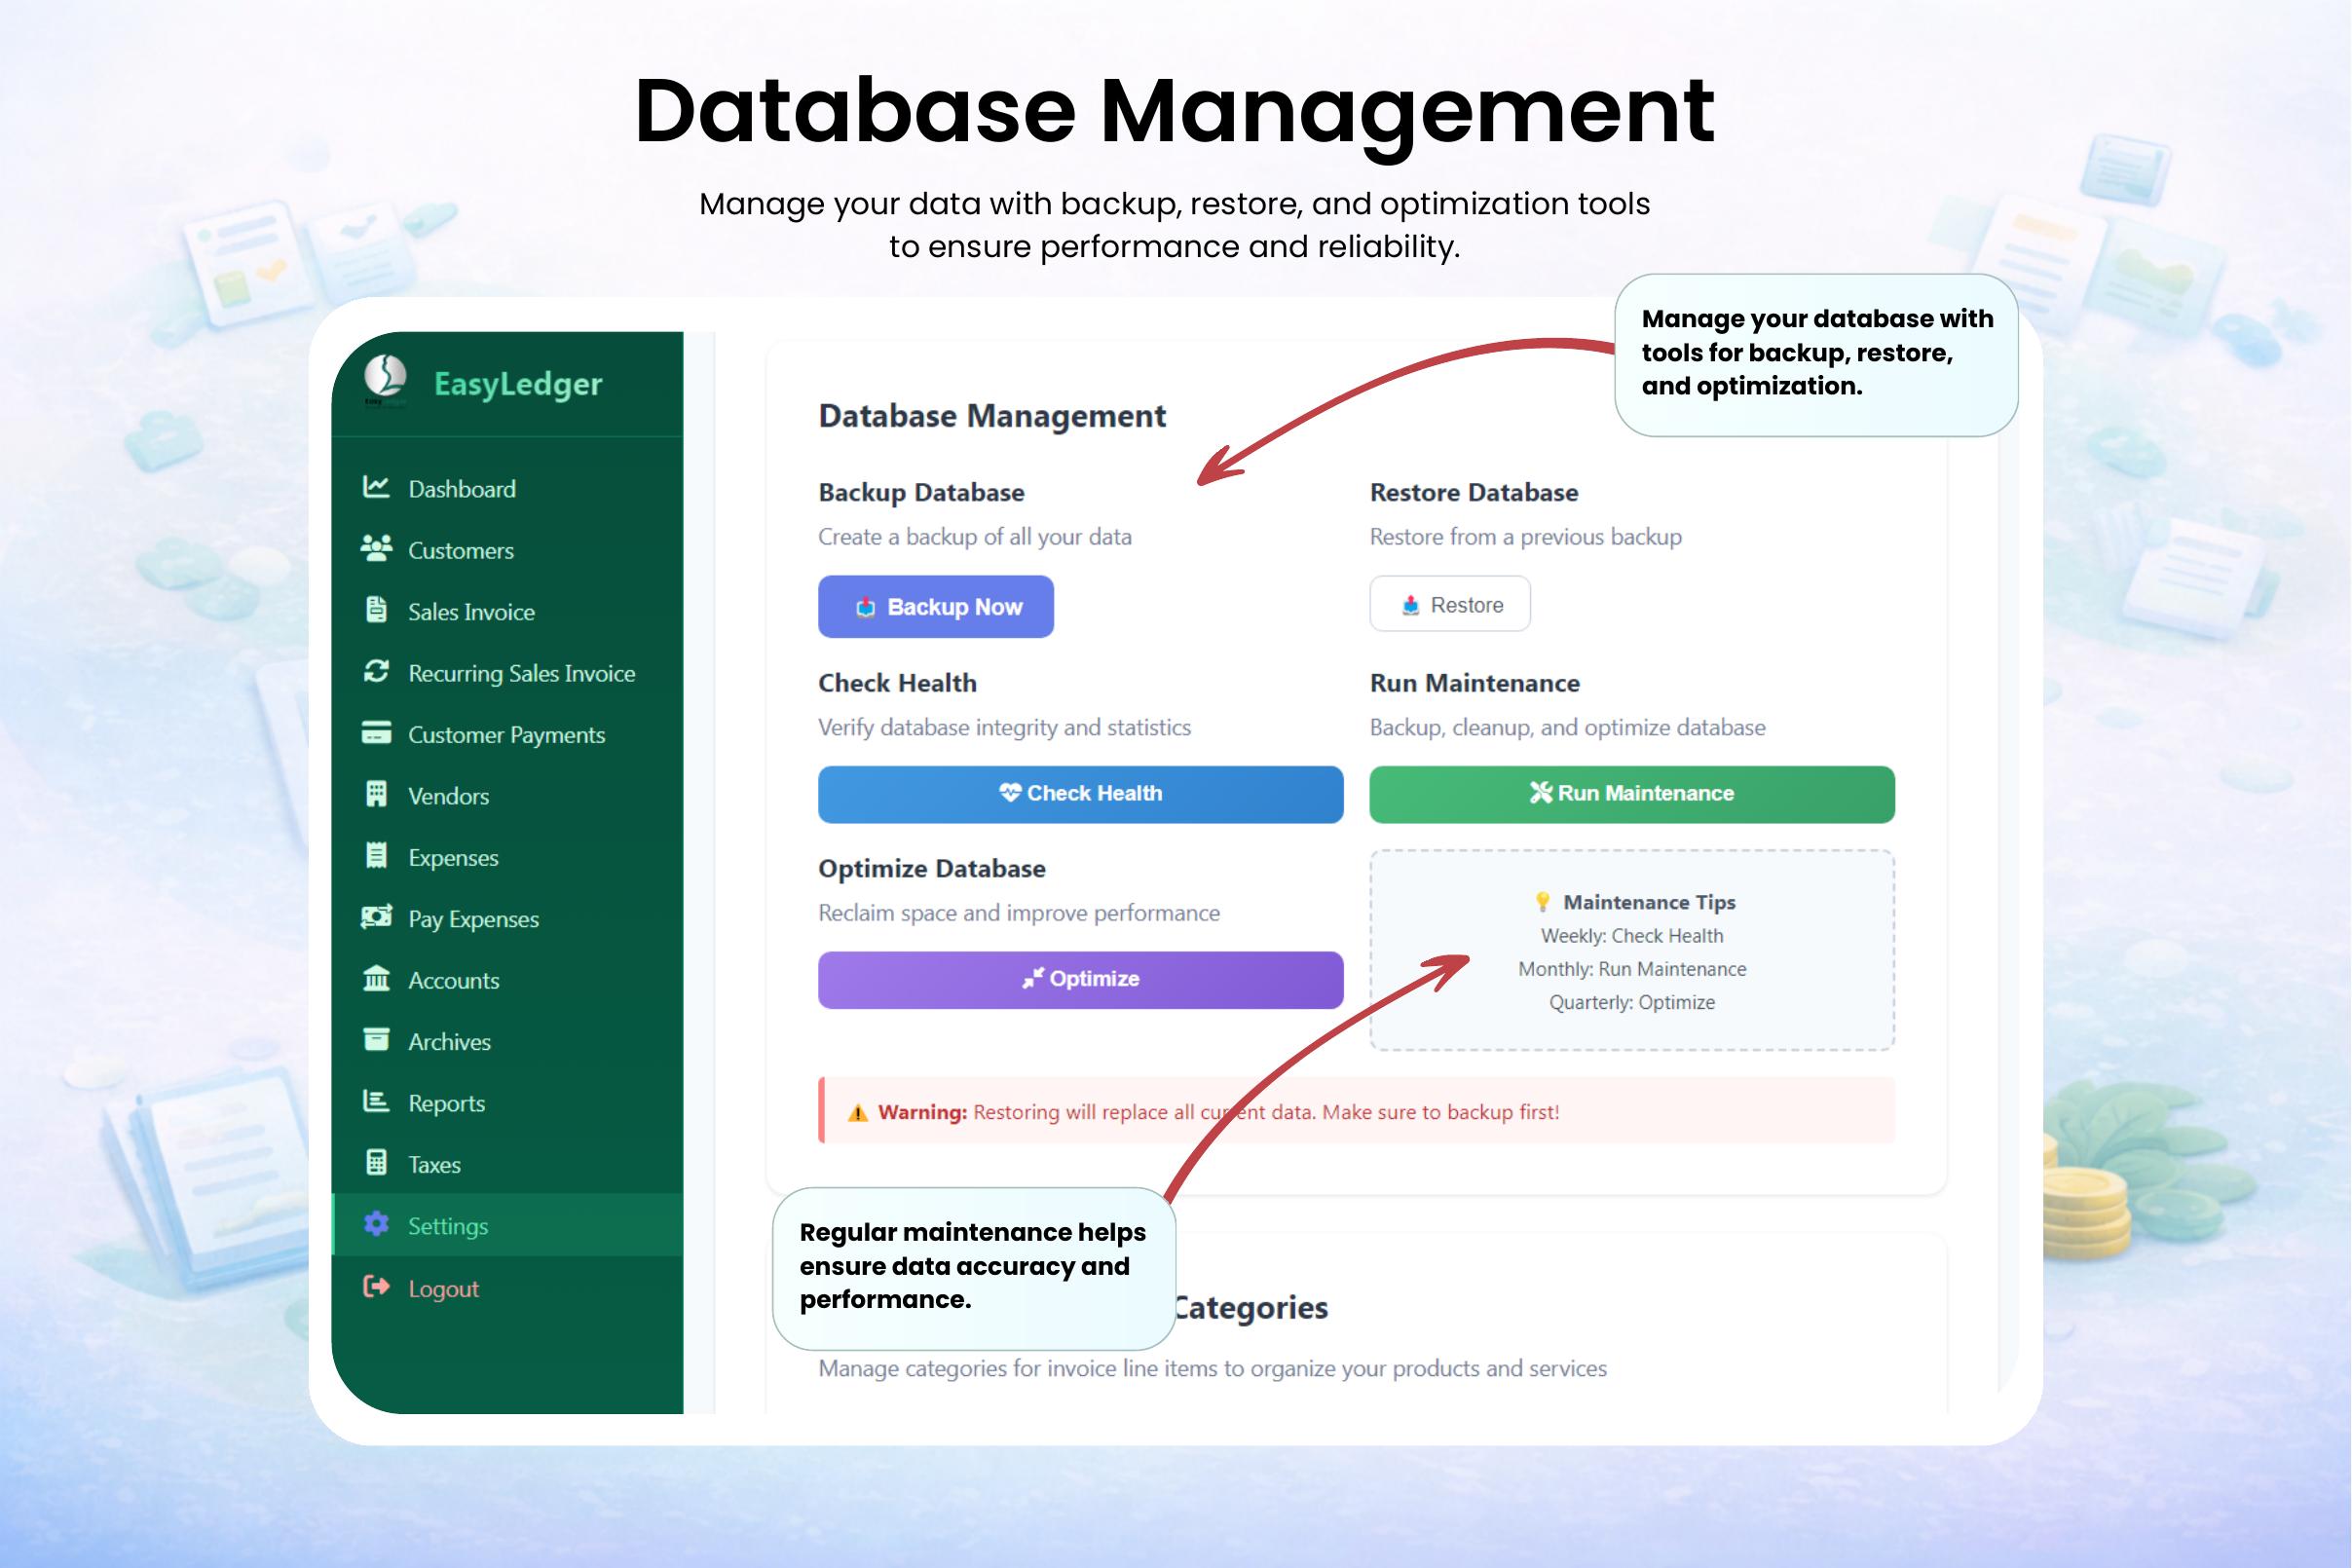Click the Vendors building icon
The height and width of the screenshot is (1568, 2352).
(376, 794)
